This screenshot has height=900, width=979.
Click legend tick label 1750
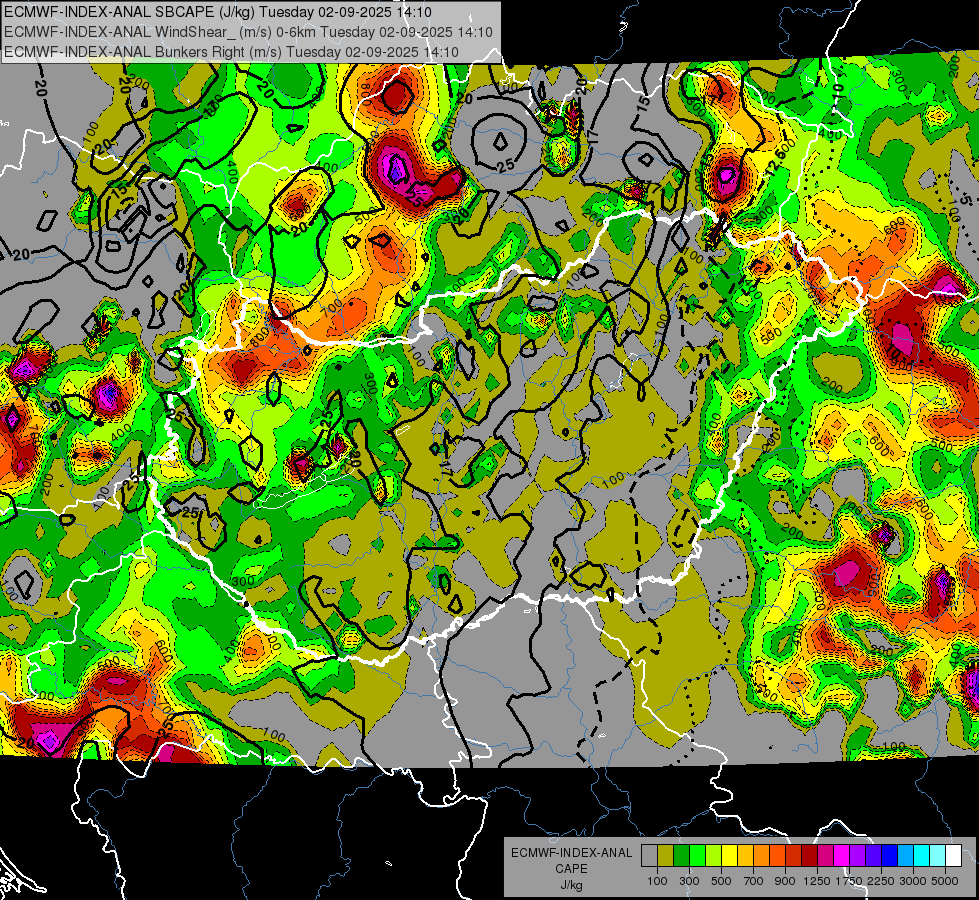pyautogui.click(x=849, y=881)
